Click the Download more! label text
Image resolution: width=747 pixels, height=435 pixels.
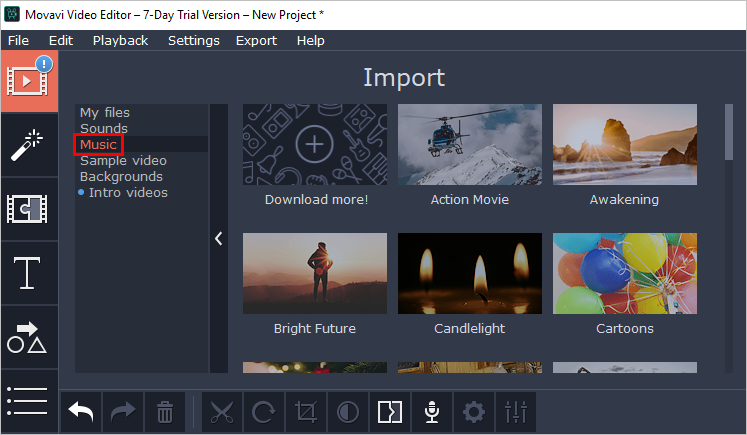(x=316, y=200)
